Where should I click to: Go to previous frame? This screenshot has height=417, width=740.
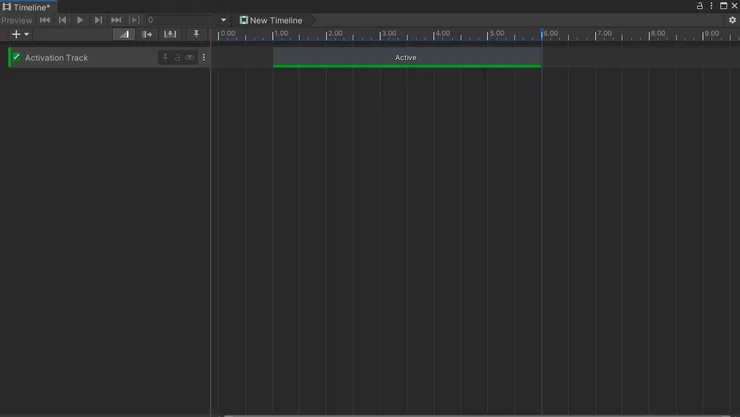point(62,20)
